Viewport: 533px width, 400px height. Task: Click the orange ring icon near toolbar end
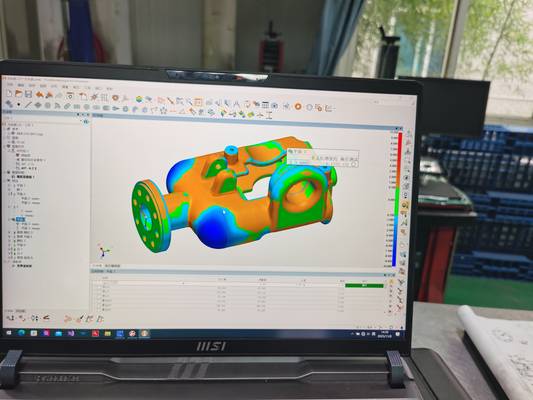298,106
